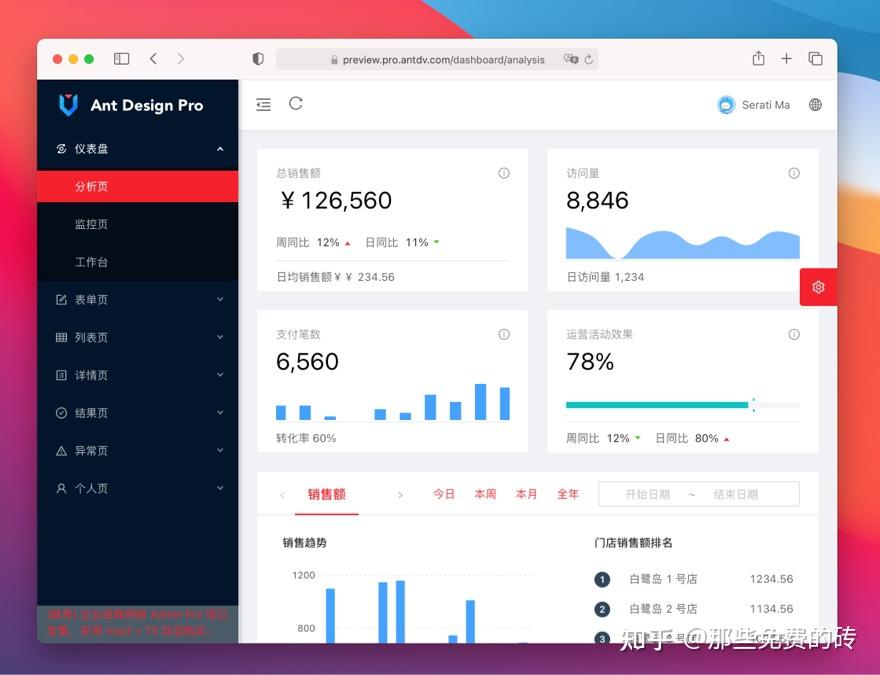The width and height of the screenshot is (880, 675).
Task: Open the language globe icon
Action: (x=815, y=104)
